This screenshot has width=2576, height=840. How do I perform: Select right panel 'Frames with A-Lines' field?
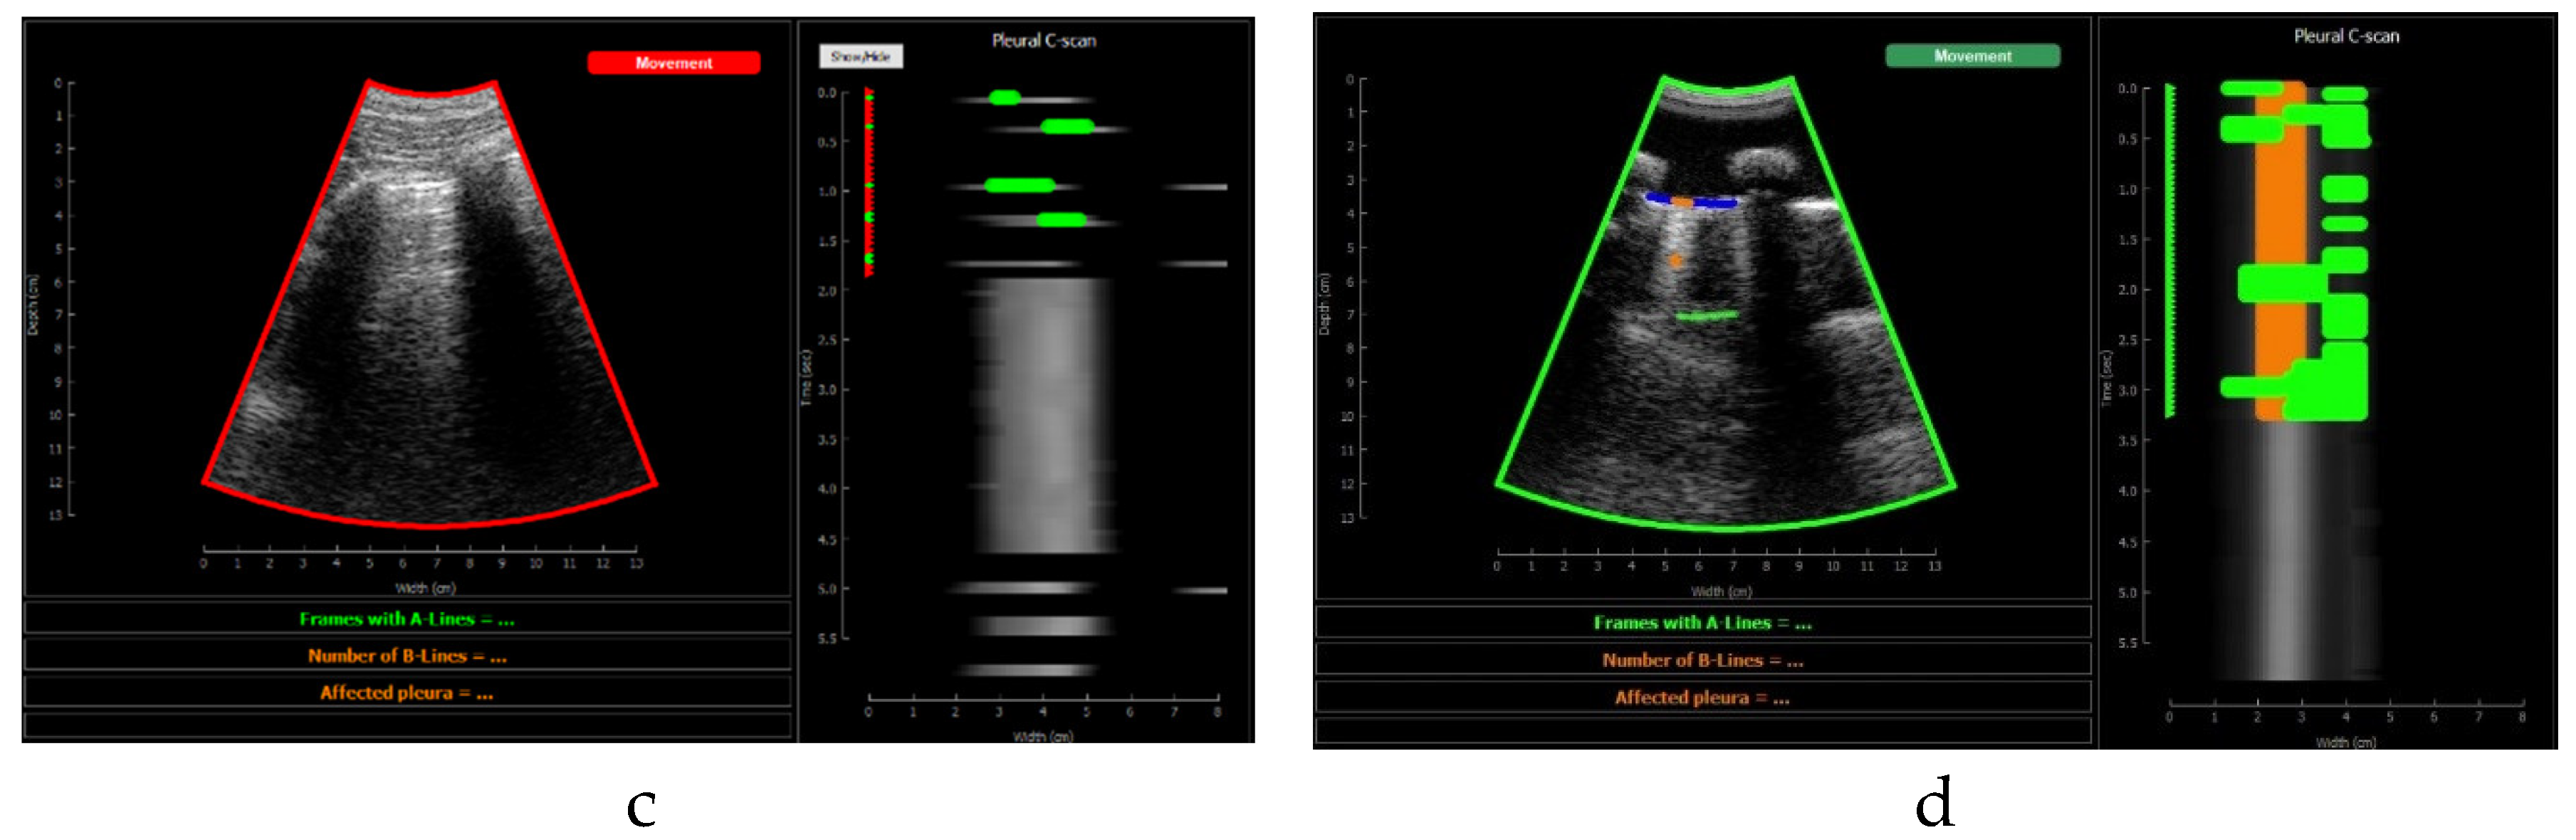pyautogui.click(x=1702, y=623)
